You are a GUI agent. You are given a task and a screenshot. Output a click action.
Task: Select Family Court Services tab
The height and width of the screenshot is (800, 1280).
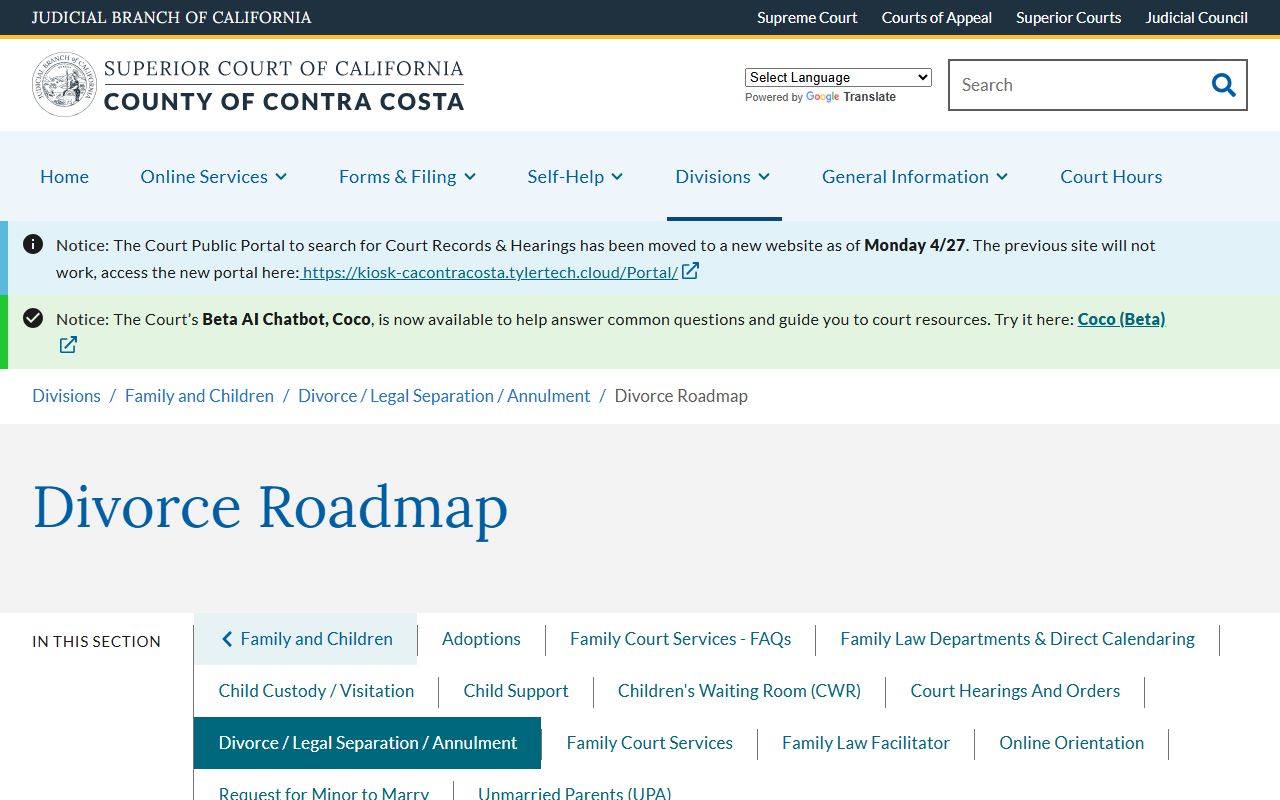[649, 743]
